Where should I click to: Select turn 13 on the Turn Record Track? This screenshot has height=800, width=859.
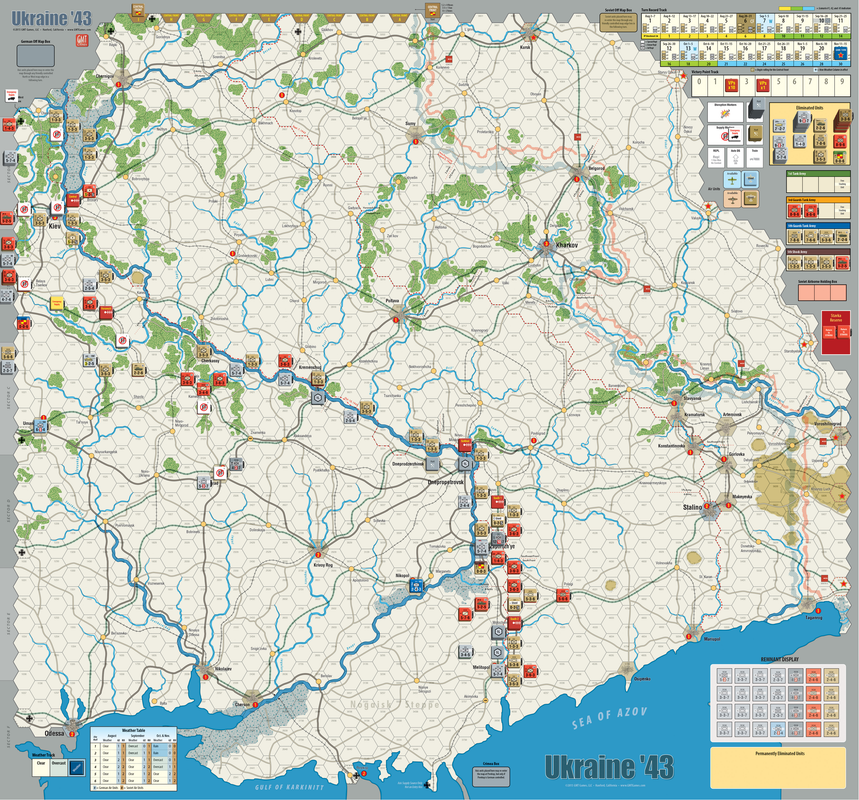click(688, 53)
